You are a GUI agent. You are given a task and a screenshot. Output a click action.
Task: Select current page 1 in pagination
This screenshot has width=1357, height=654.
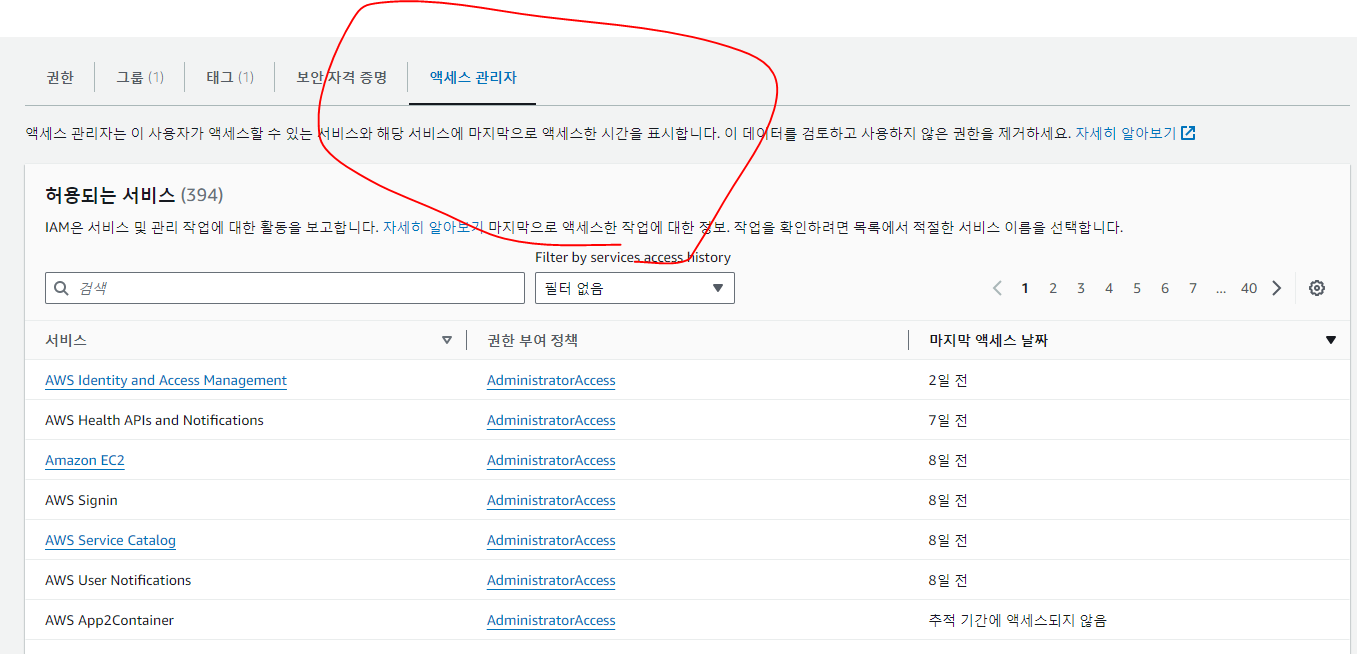tap(1025, 288)
